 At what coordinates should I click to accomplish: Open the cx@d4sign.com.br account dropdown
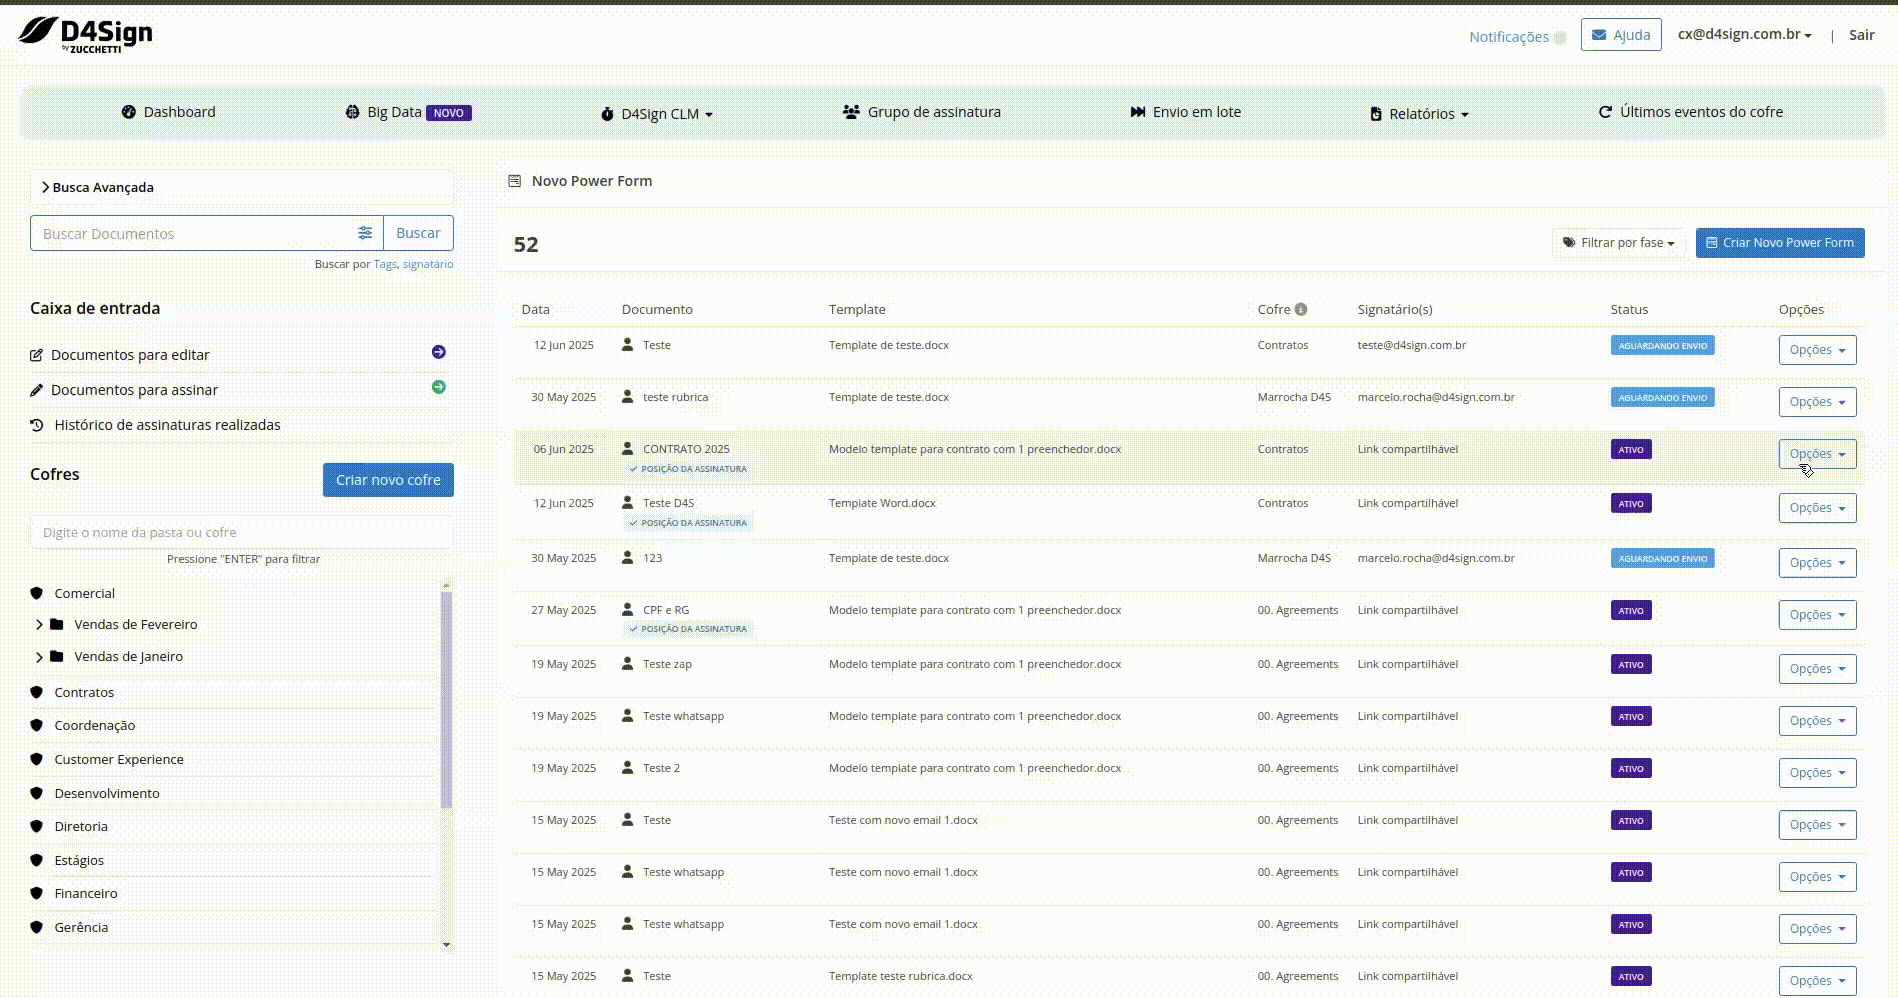(x=1744, y=34)
